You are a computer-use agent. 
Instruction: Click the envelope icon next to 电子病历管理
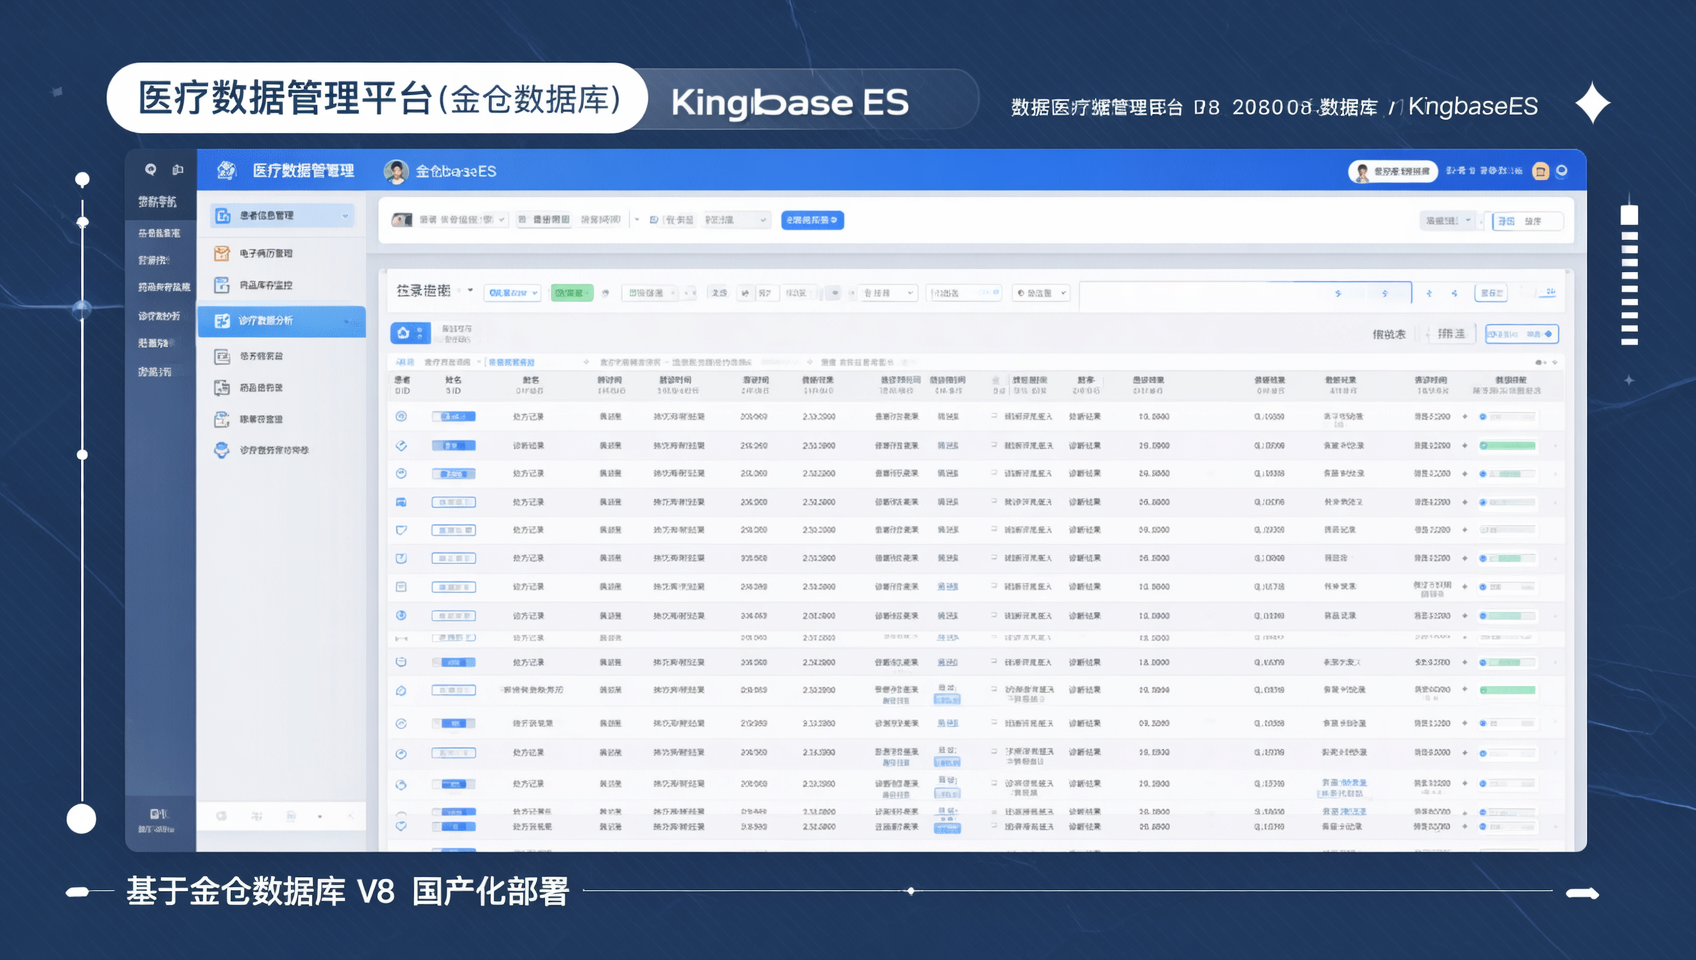tap(221, 253)
